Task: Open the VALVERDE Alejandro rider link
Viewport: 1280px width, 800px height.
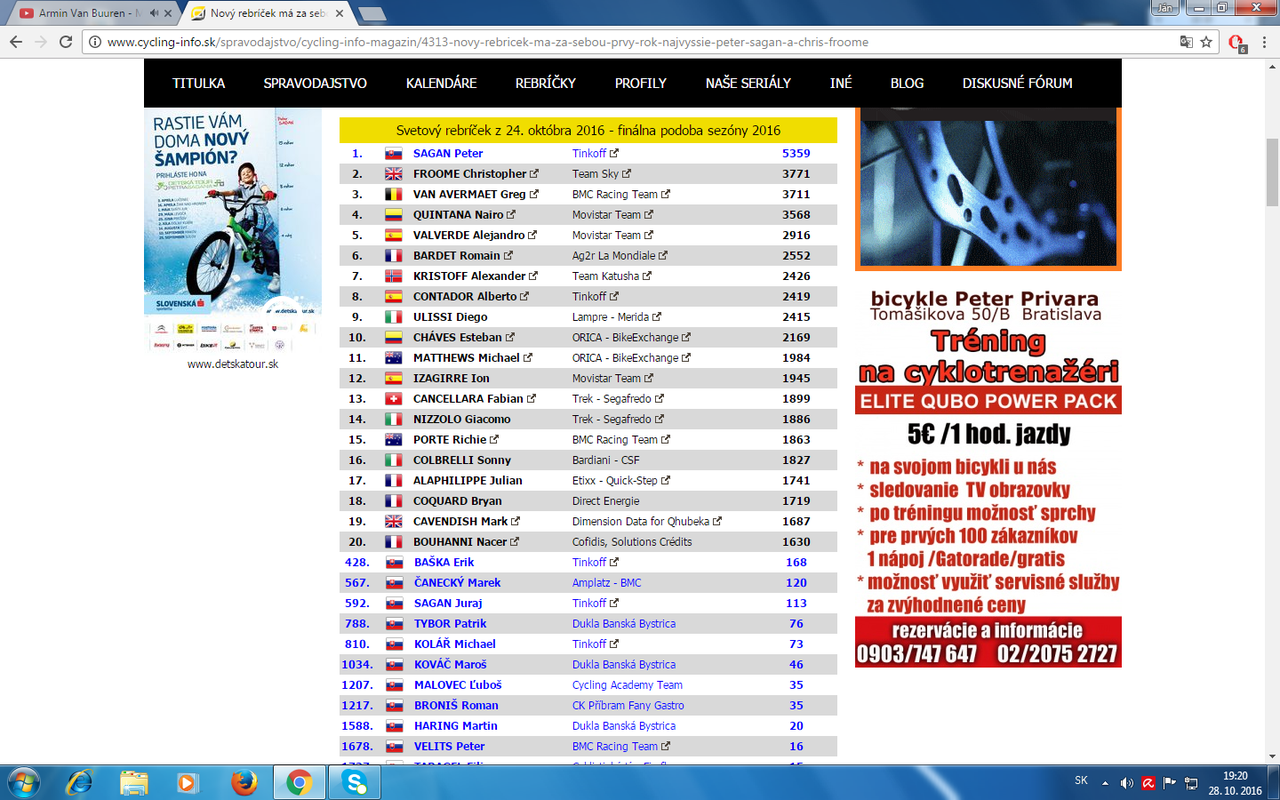Action: (469, 235)
